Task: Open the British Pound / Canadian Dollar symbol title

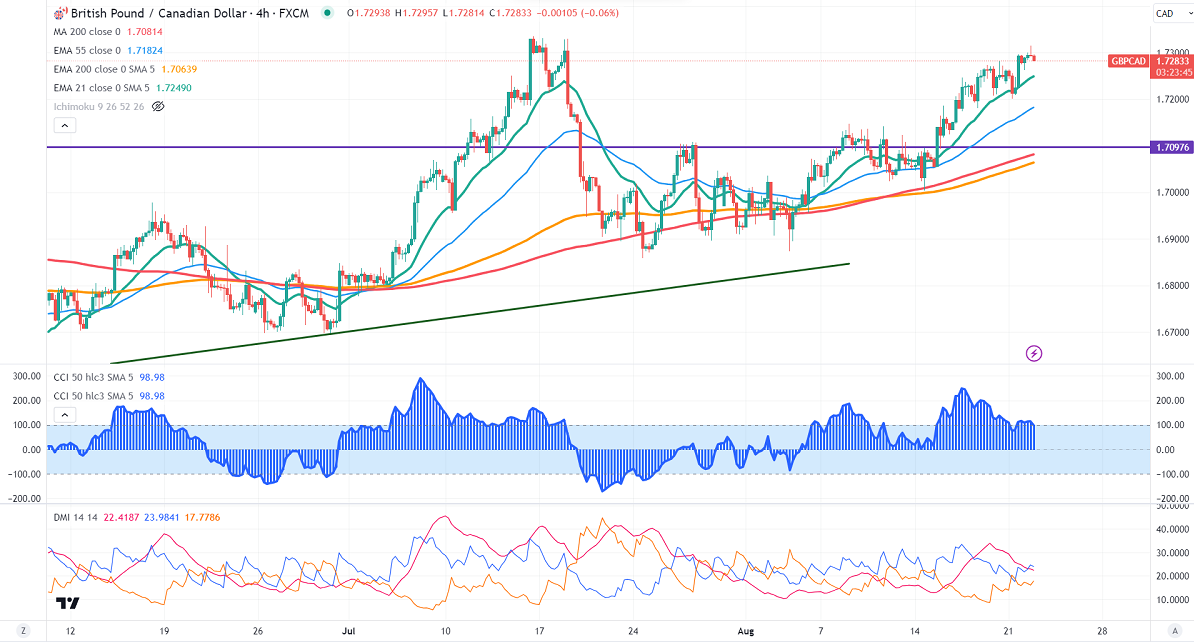Action: pyautogui.click(x=190, y=13)
